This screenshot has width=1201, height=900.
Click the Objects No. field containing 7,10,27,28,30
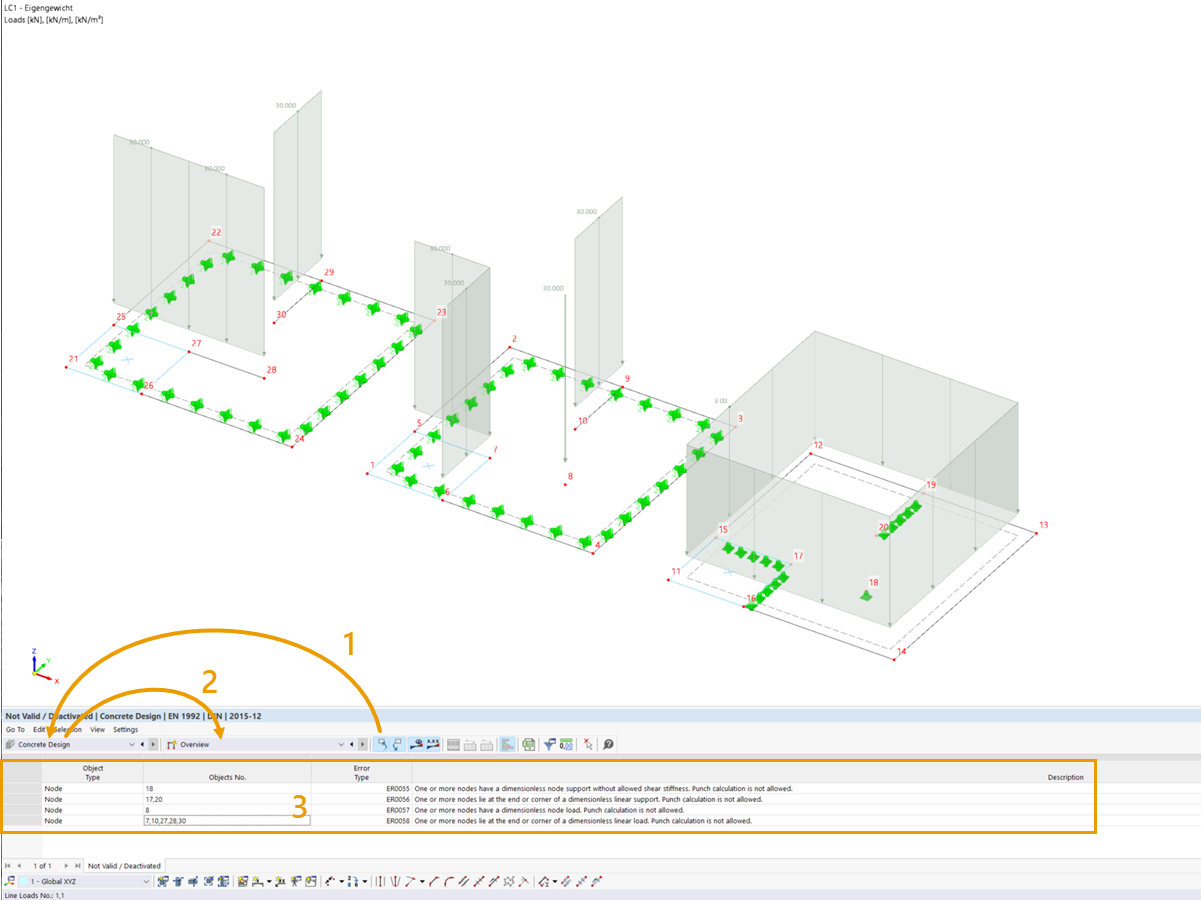pos(225,820)
